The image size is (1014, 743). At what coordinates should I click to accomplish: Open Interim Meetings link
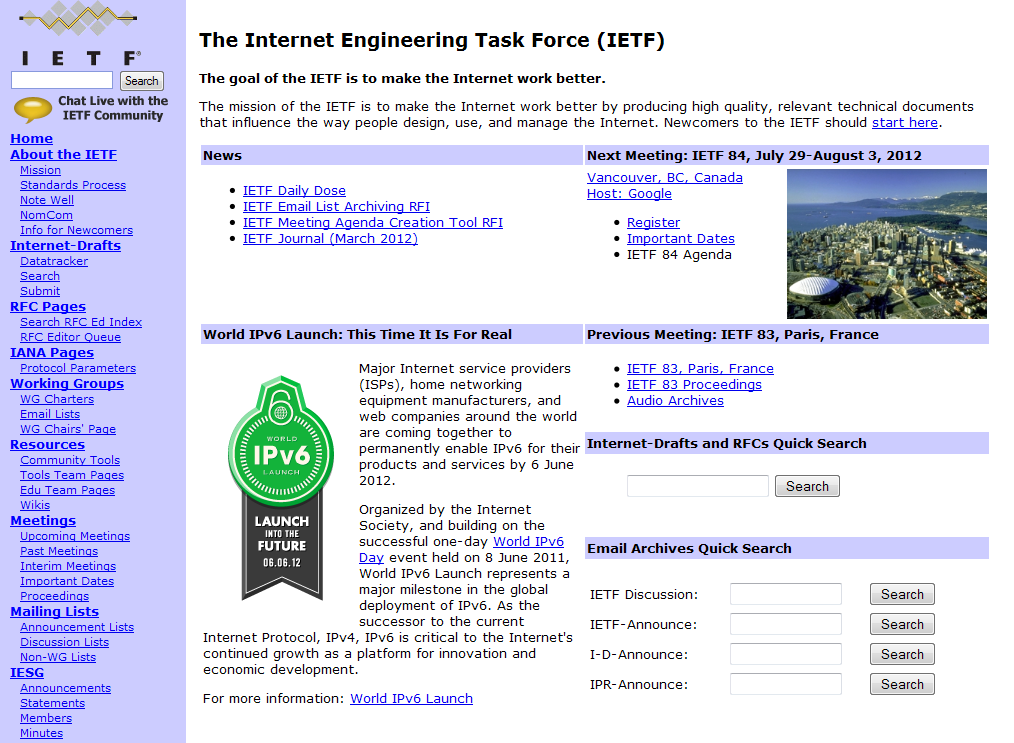68,566
